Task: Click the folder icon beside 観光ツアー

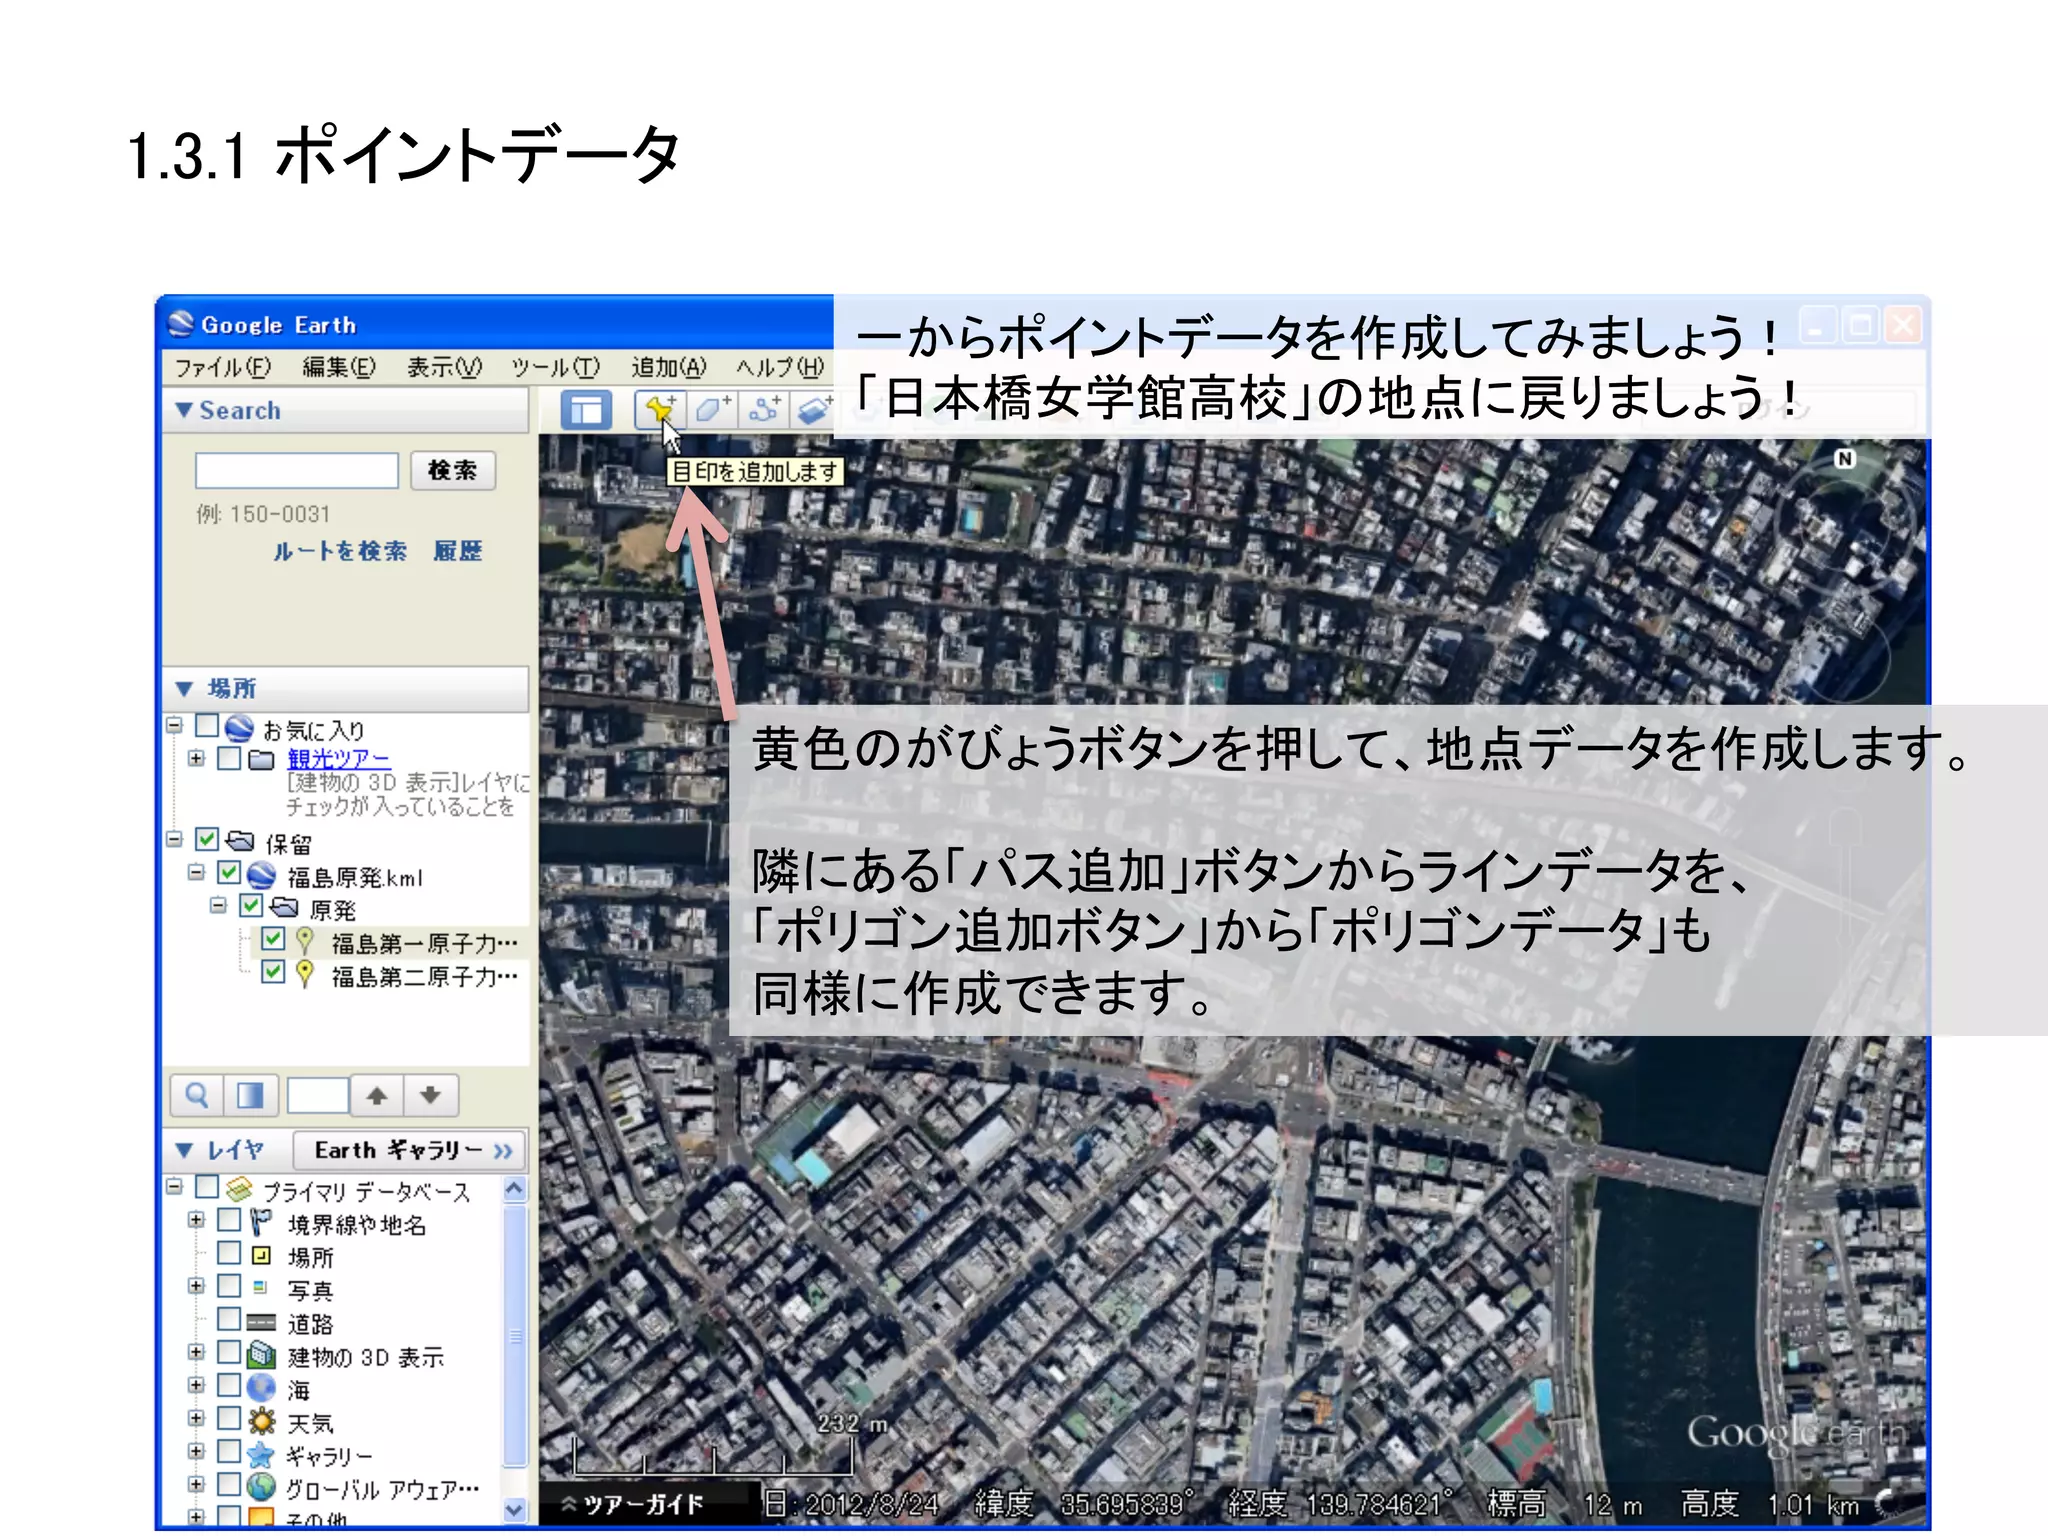Action: pyautogui.click(x=261, y=760)
